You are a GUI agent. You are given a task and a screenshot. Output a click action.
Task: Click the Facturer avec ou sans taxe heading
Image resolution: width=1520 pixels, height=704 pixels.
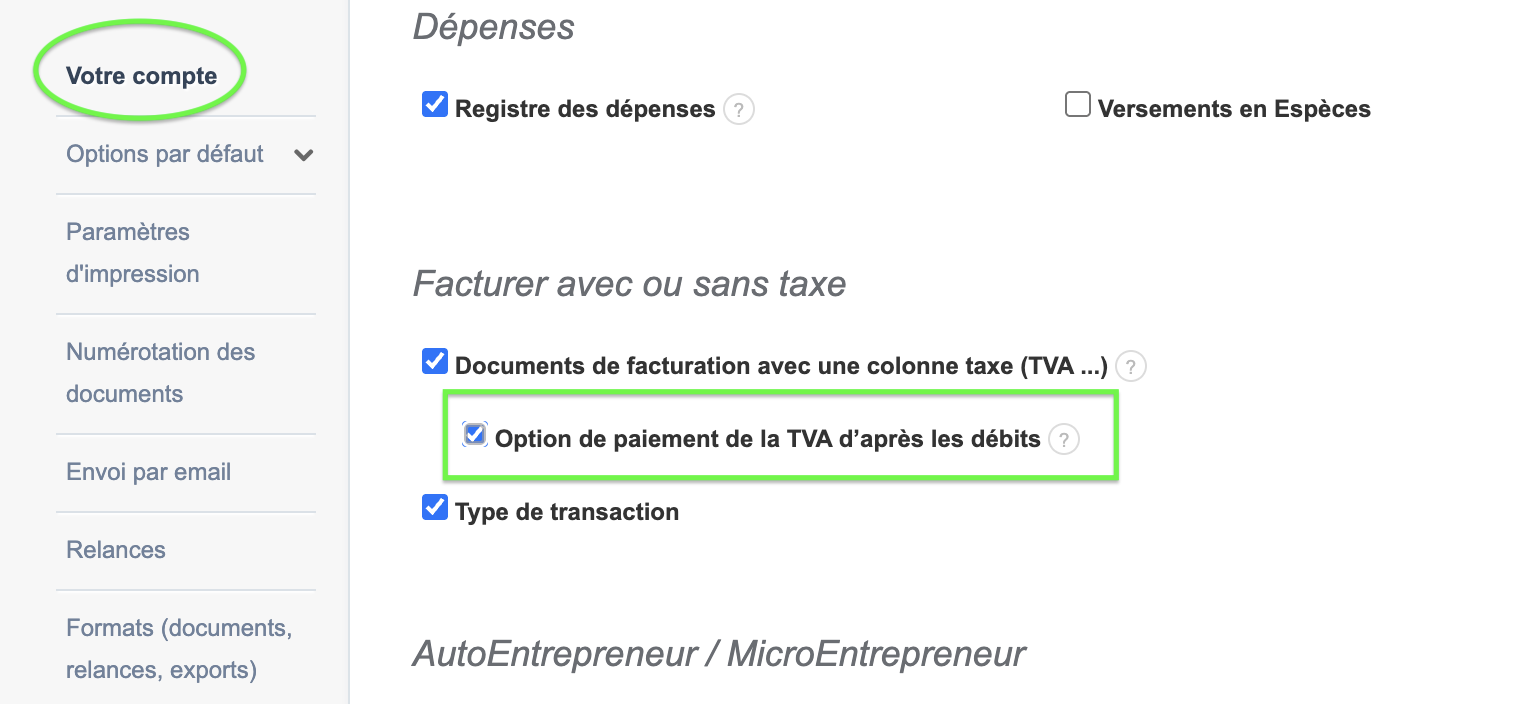point(629,284)
